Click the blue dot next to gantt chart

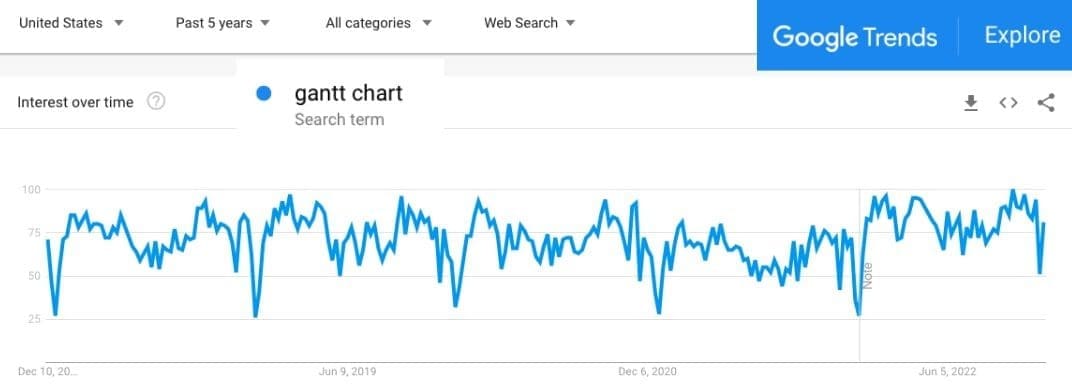tap(264, 94)
